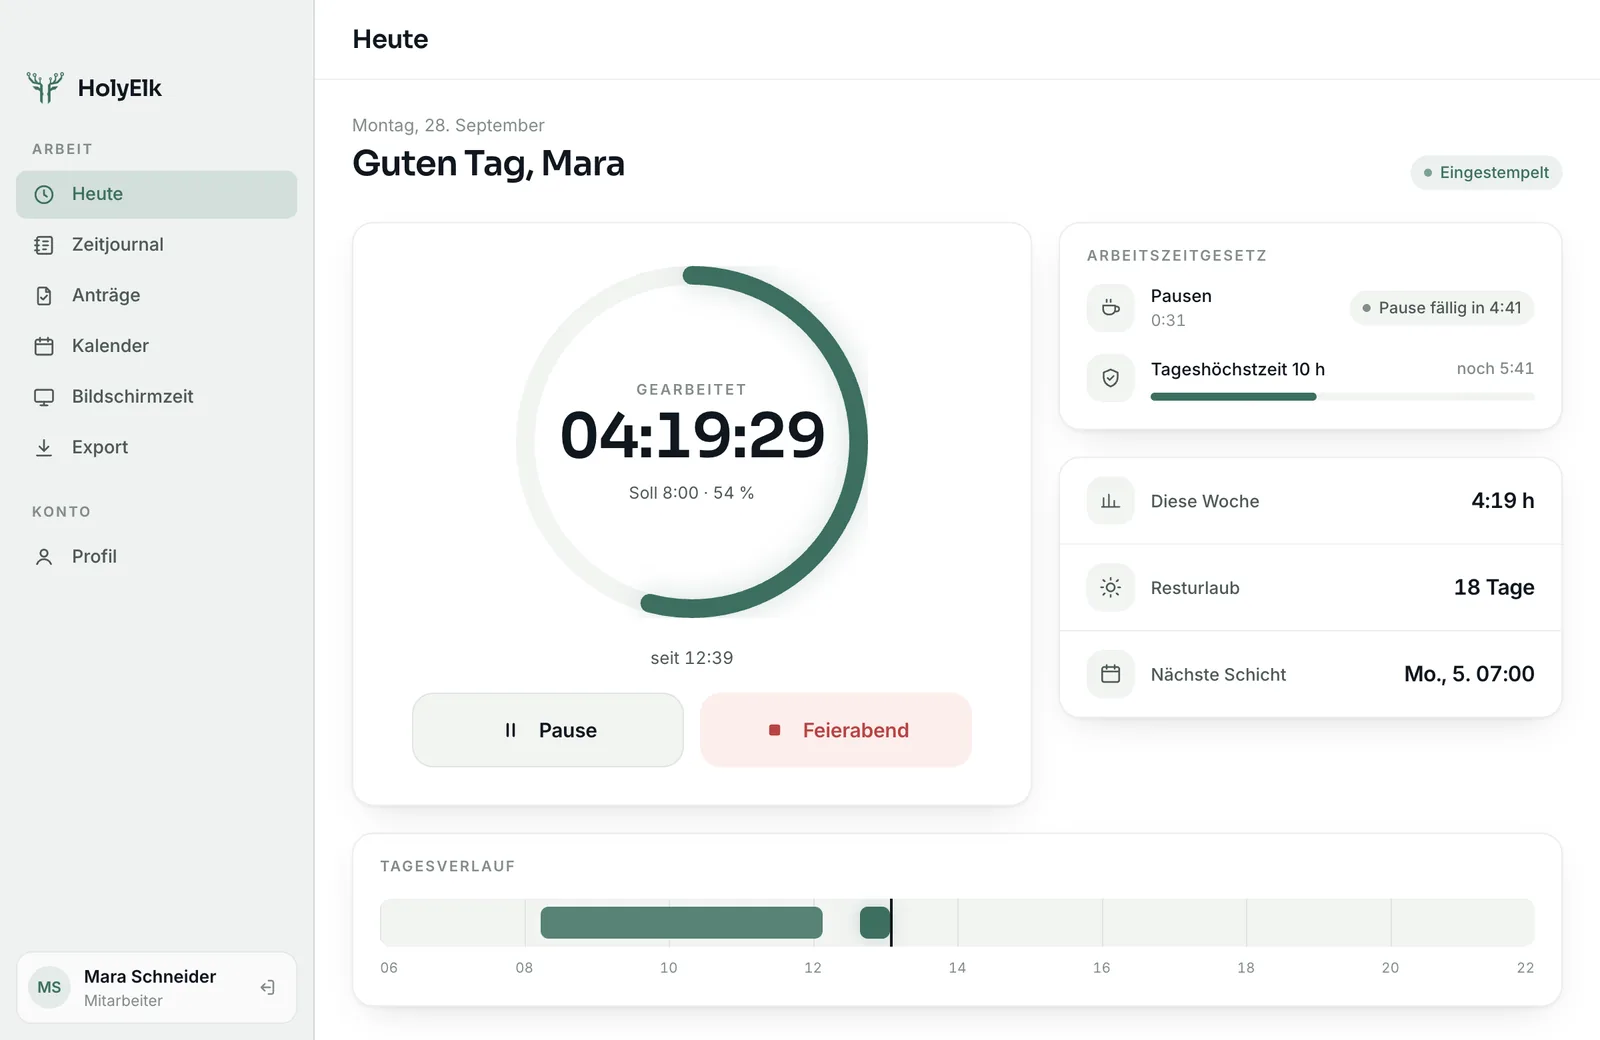Viewport: 1600px width, 1040px height.
Task: Click the document icon beside Anträge
Action: click(x=44, y=296)
